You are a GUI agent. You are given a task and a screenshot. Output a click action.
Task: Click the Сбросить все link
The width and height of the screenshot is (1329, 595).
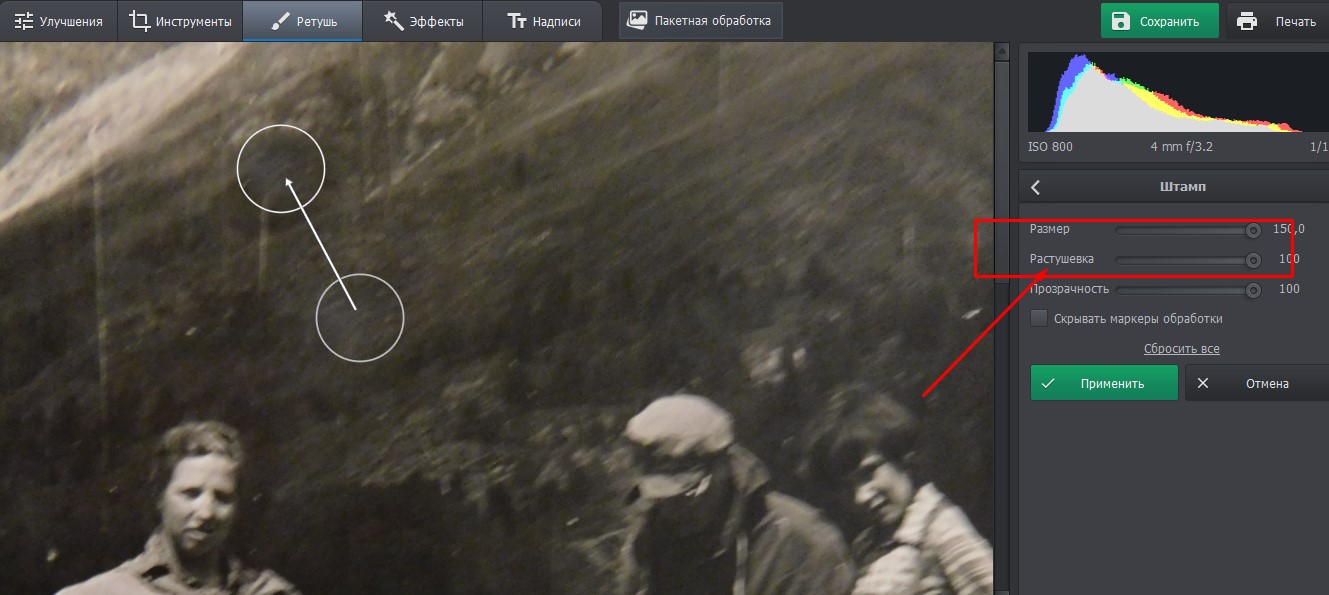[x=1181, y=349]
